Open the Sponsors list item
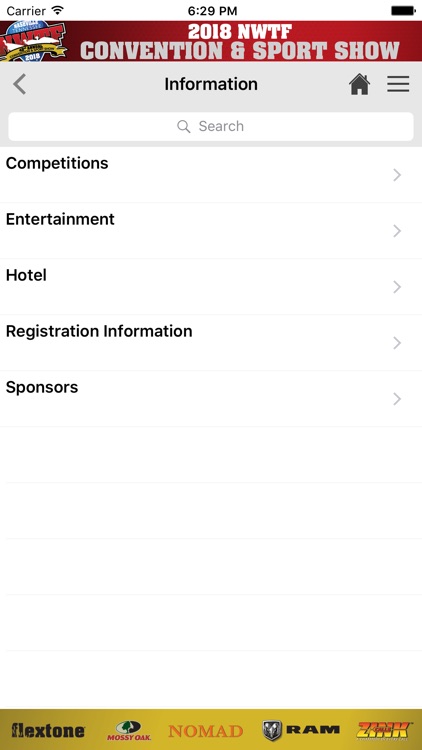This screenshot has height=750, width=422. coord(211,399)
